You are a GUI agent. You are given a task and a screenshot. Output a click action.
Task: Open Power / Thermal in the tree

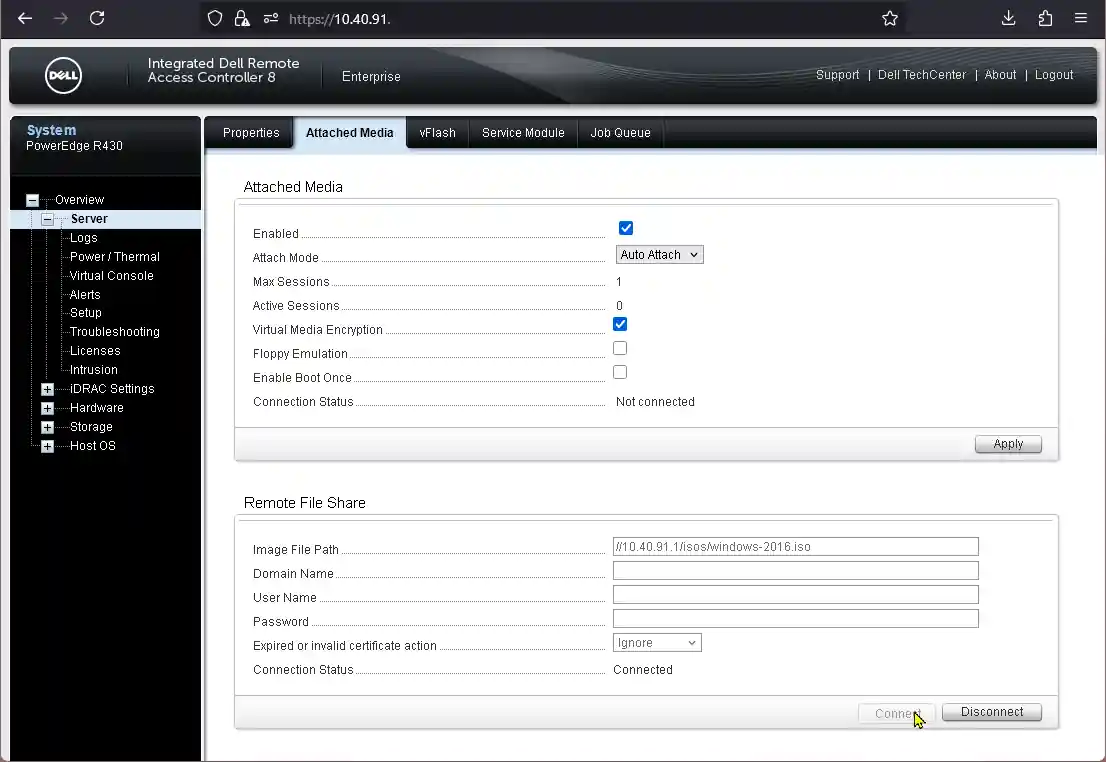click(x=114, y=257)
